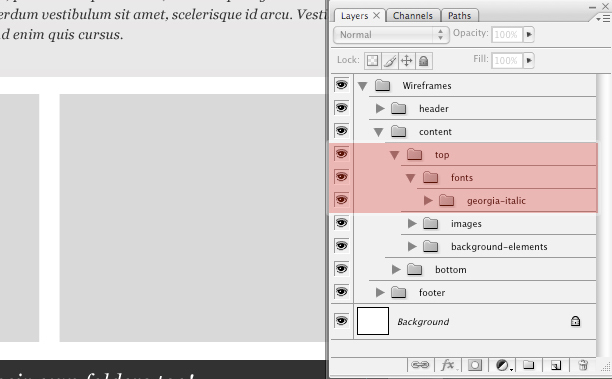
Task: Open the Normal blend mode dropdown
Action: 391,35
